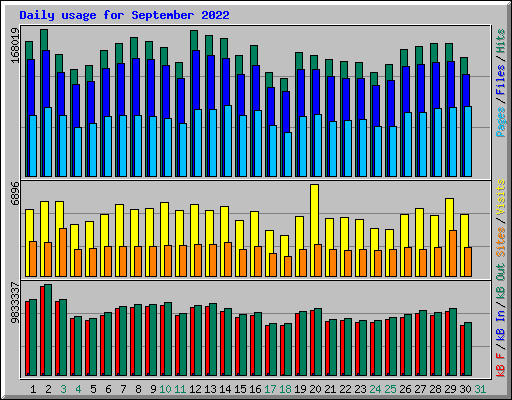Select the light blue pages bar for day 18
This screenshot has height=400, width=512.
(x=288, y=155)
